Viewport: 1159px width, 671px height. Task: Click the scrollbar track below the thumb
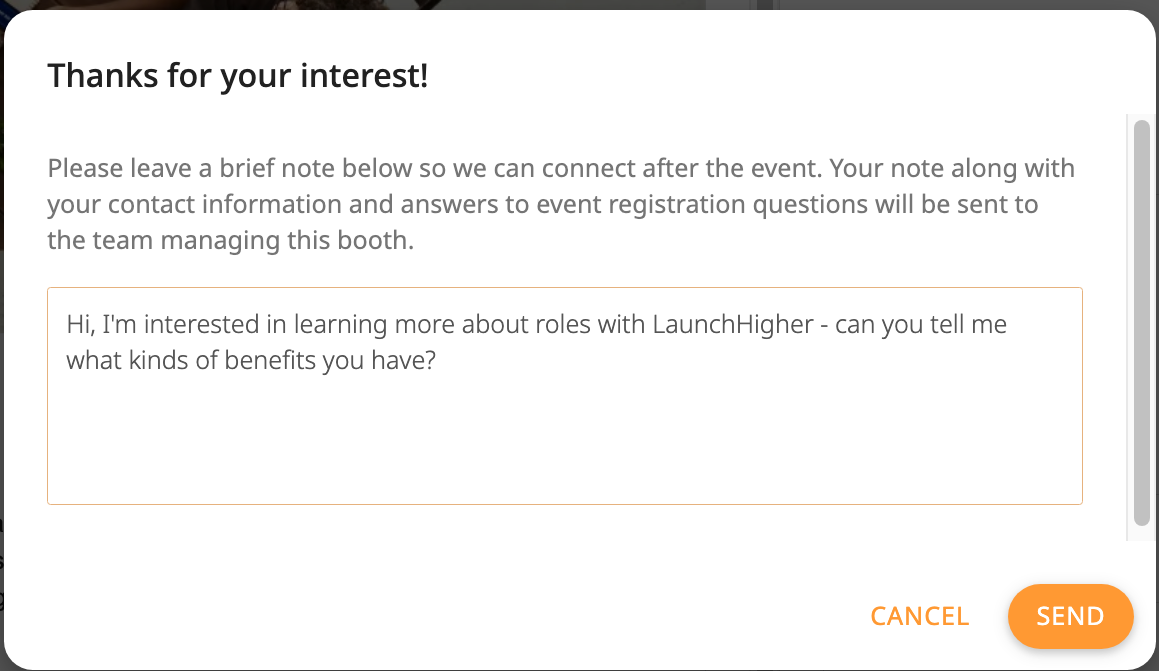coord(1141,533)
